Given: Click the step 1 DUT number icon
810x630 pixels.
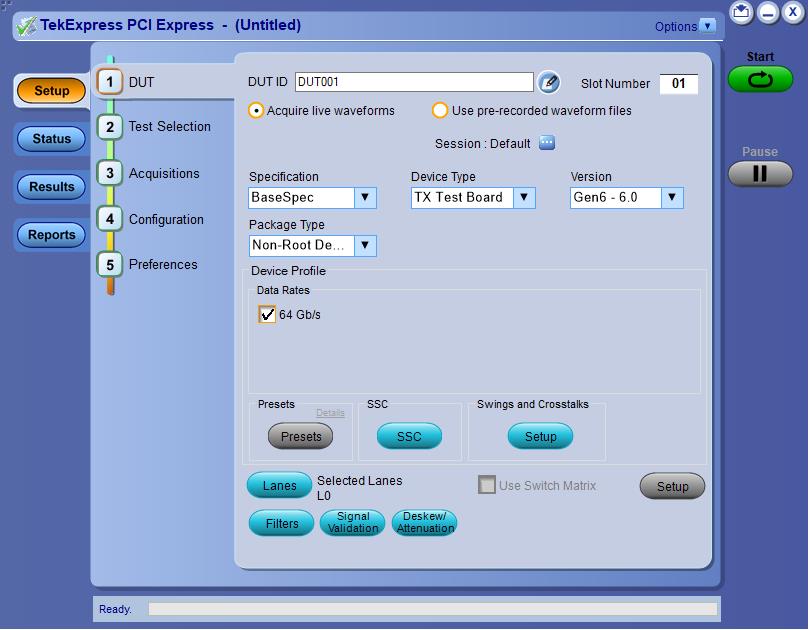Looking at the screenshot, I should click(x=110, y=82).
